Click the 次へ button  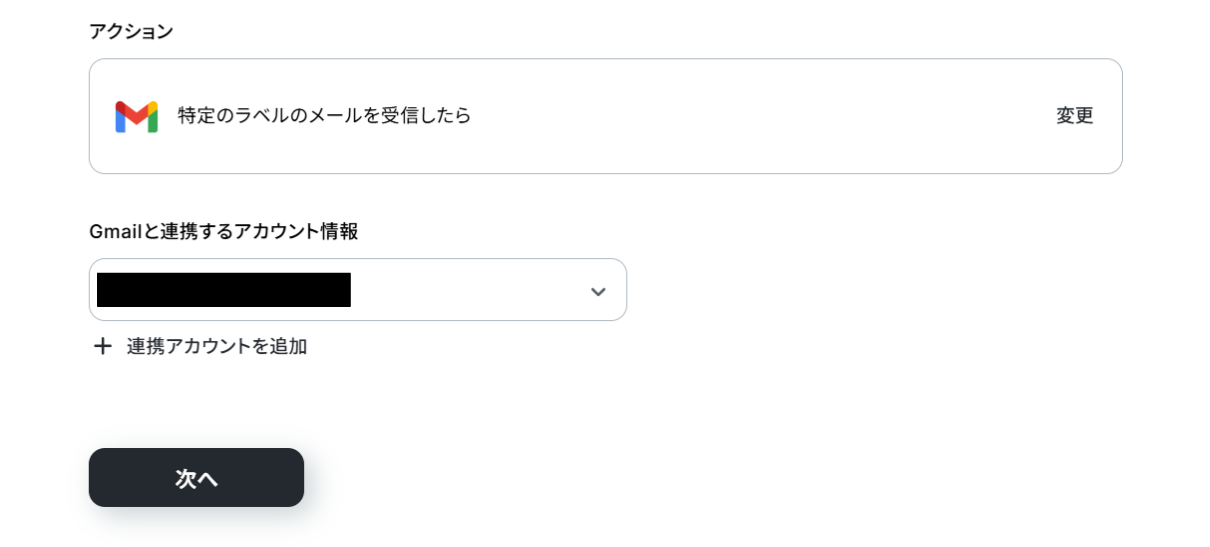196,478
